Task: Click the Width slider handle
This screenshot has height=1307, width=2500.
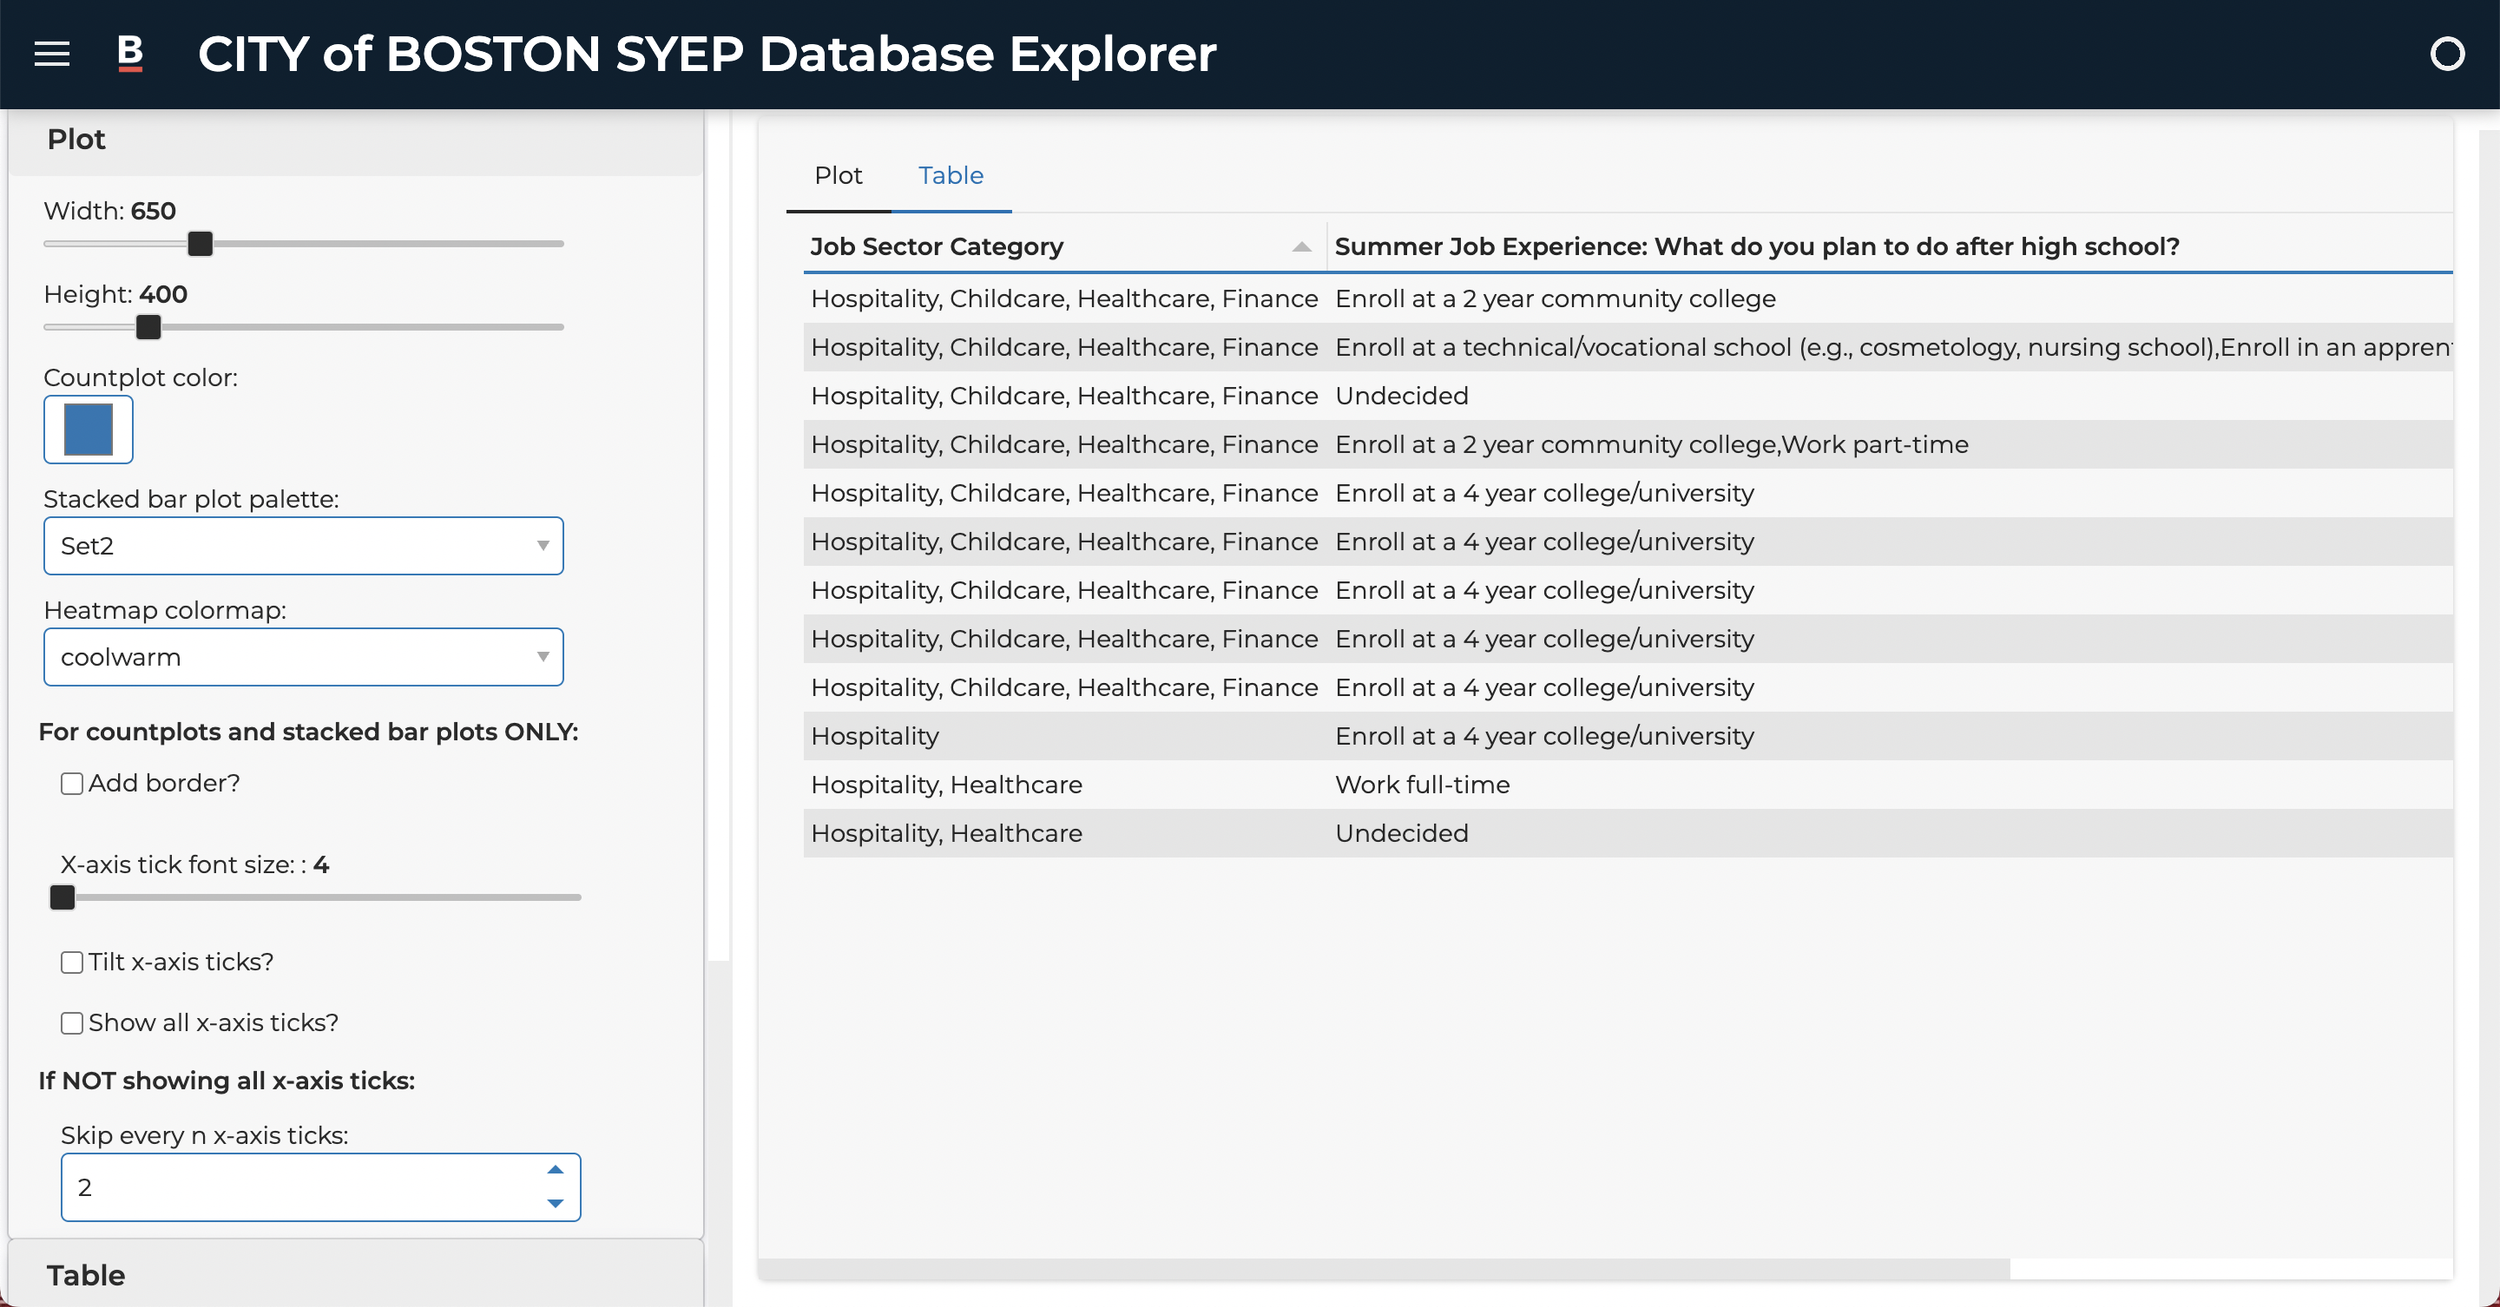Action: (200, 244)
